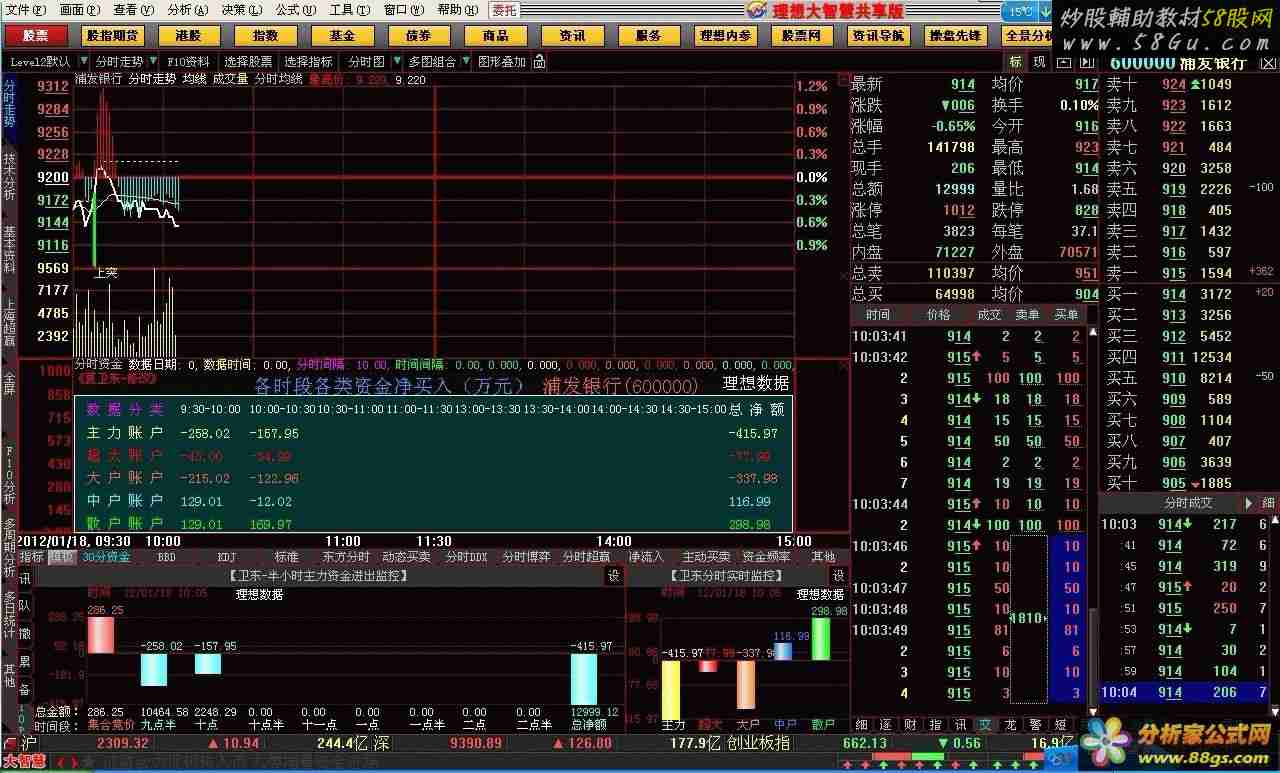
Task: Expand the arrow beside 分时成交 header
Action: (x=1247, y=502)
